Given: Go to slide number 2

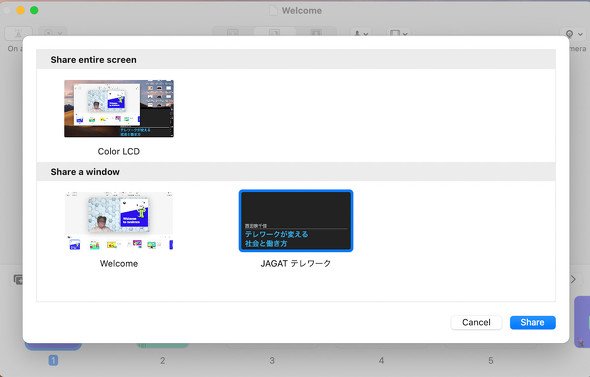Looking at the screenshot, I should click(x=162, y=360).
